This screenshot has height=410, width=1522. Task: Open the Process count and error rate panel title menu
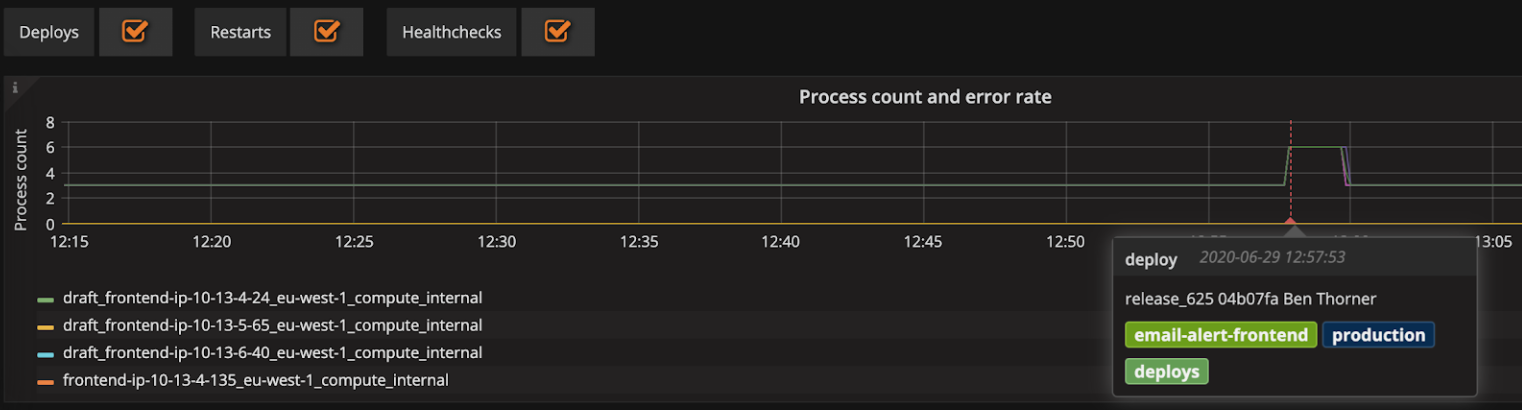coord(925,97)
